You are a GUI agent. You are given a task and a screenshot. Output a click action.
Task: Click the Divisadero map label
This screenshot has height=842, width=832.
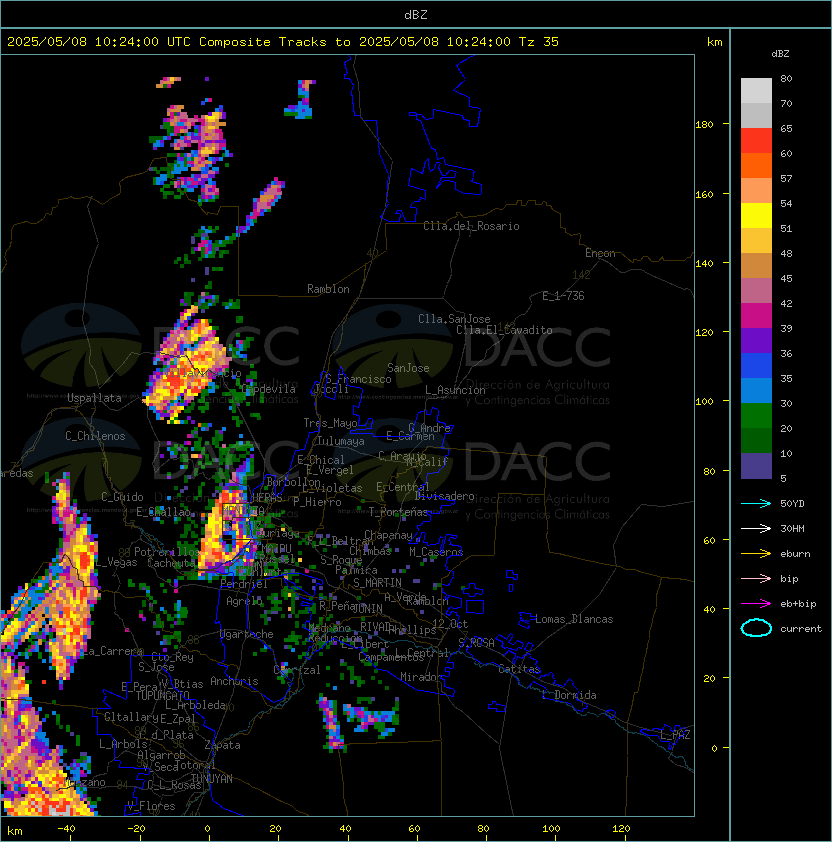click(x=444, y=496)
